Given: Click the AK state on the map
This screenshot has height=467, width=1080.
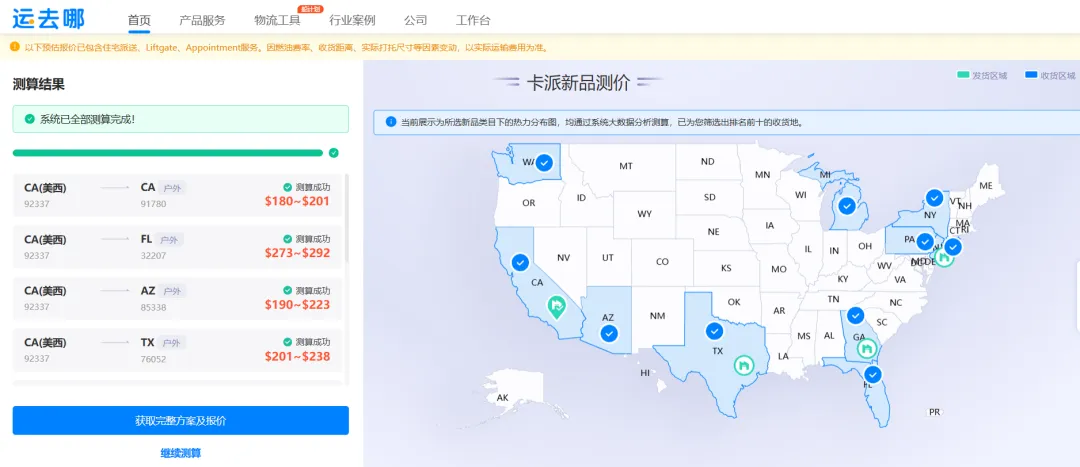Looking at the screenshot, I should [502, 397].
